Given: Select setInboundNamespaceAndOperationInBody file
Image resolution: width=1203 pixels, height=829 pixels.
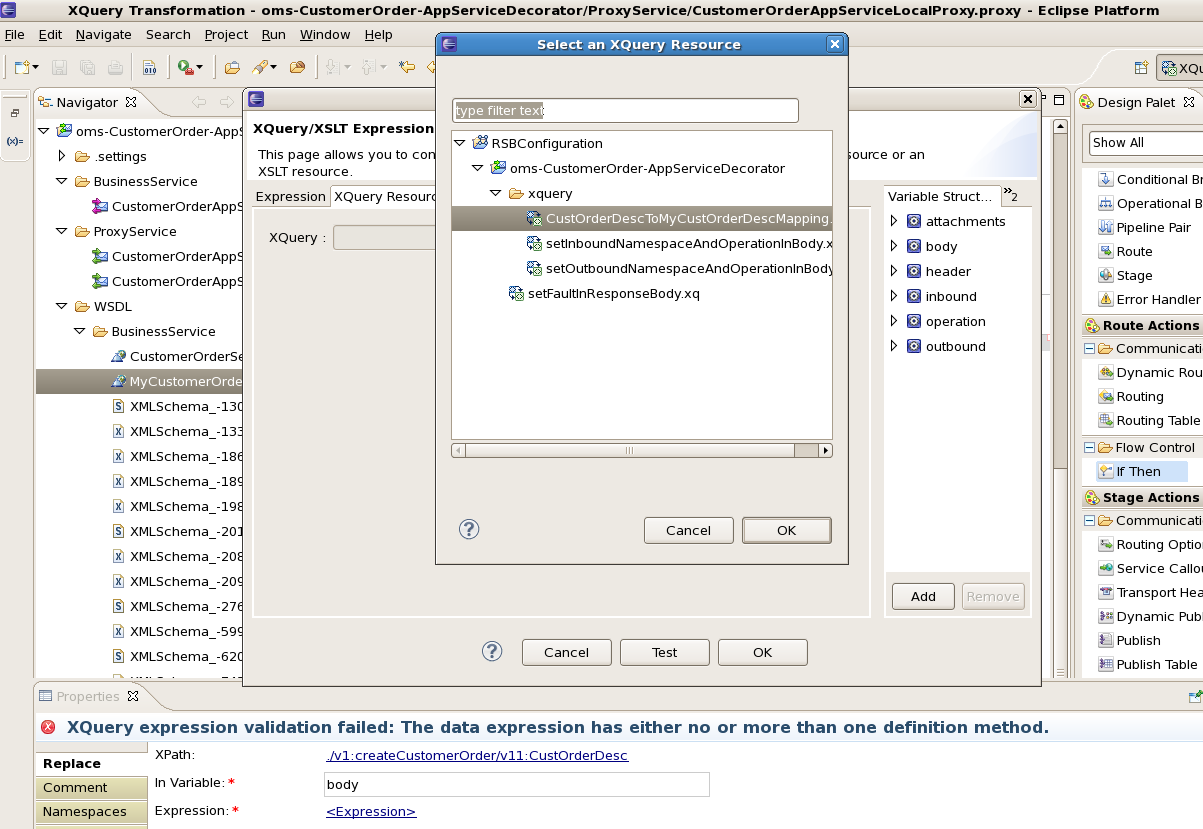Looking at the screenshot, I should (680, 243).
